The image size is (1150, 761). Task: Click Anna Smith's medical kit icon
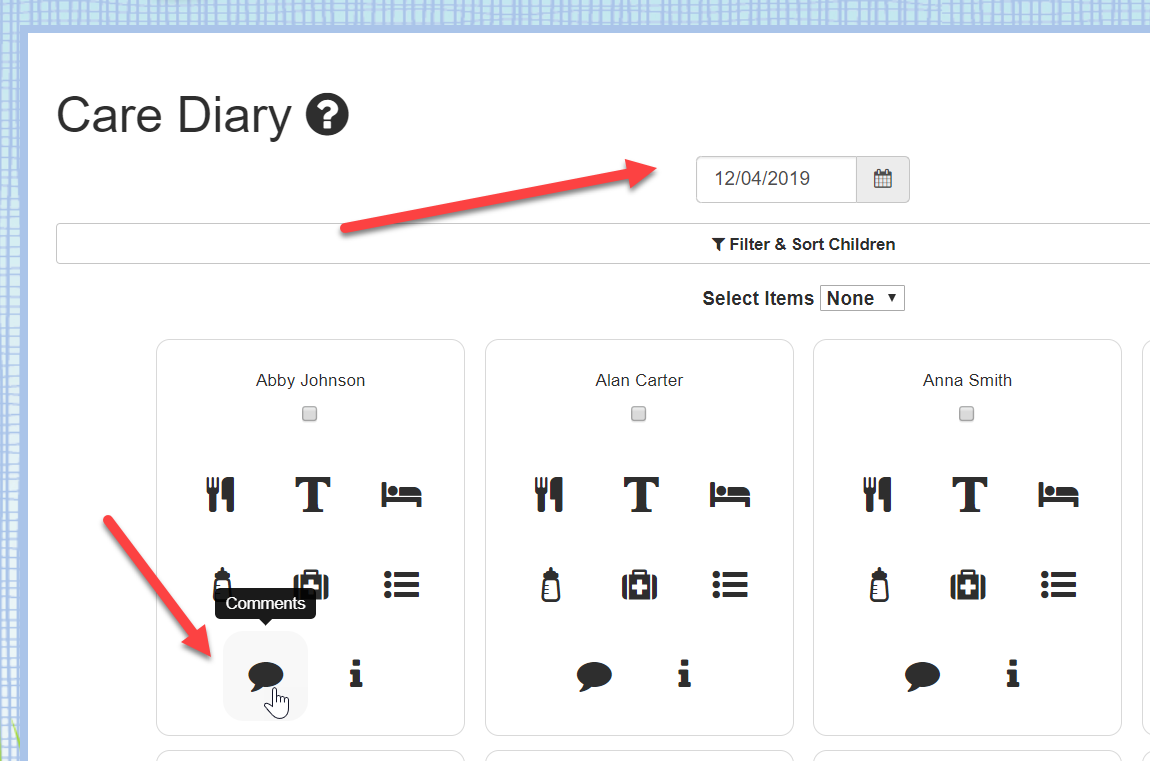tap(968, 585)
